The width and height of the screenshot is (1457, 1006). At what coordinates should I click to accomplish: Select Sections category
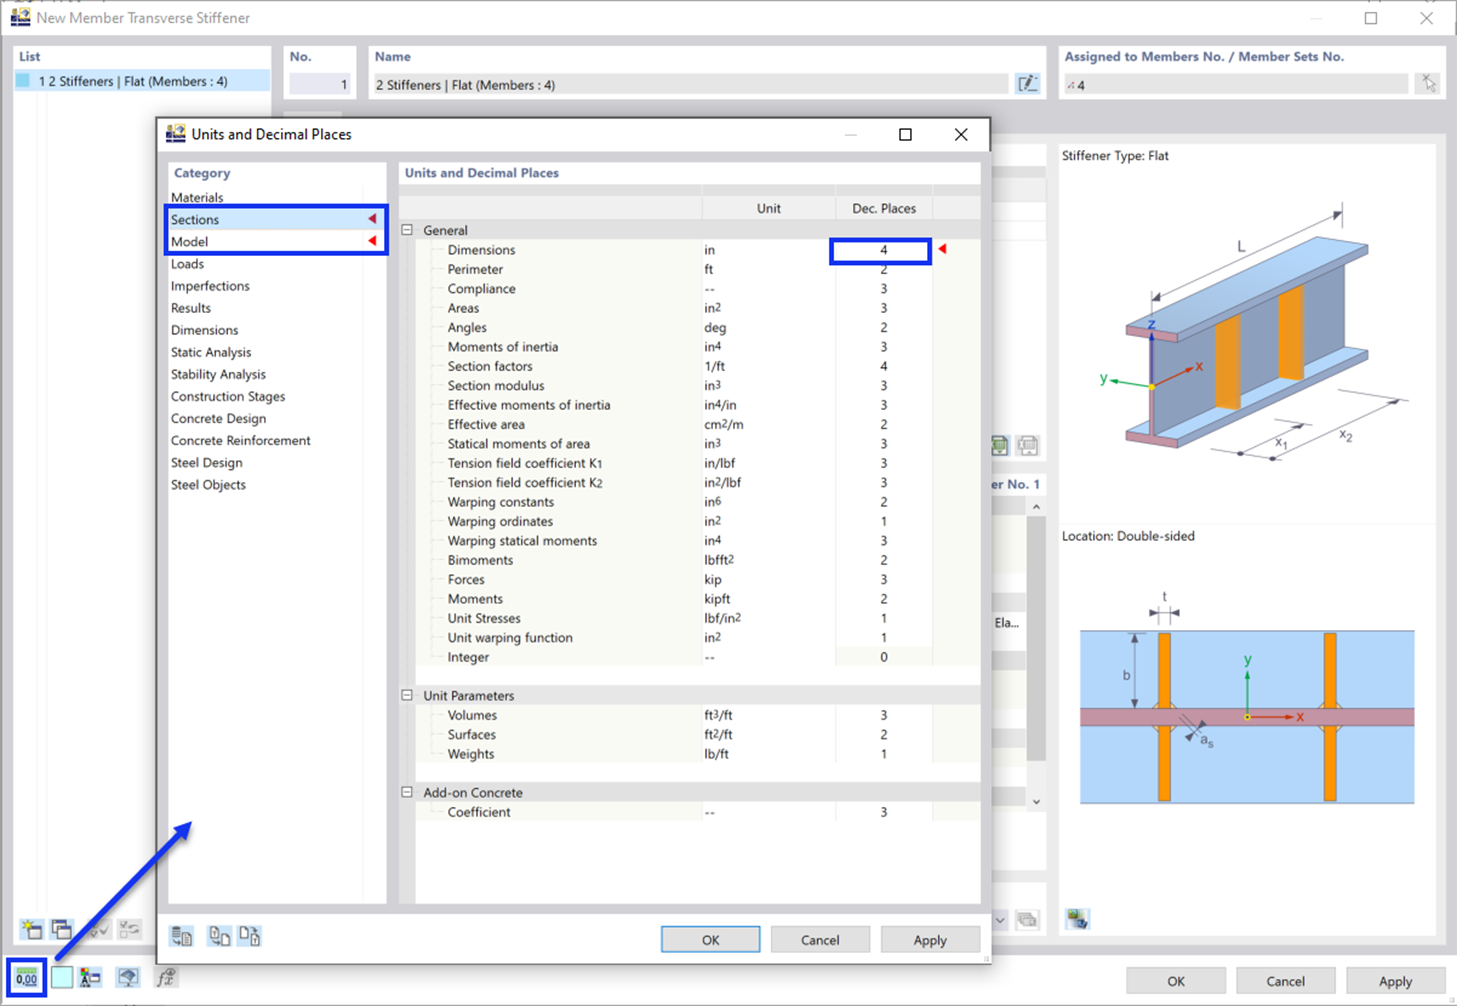pos(277,219)
